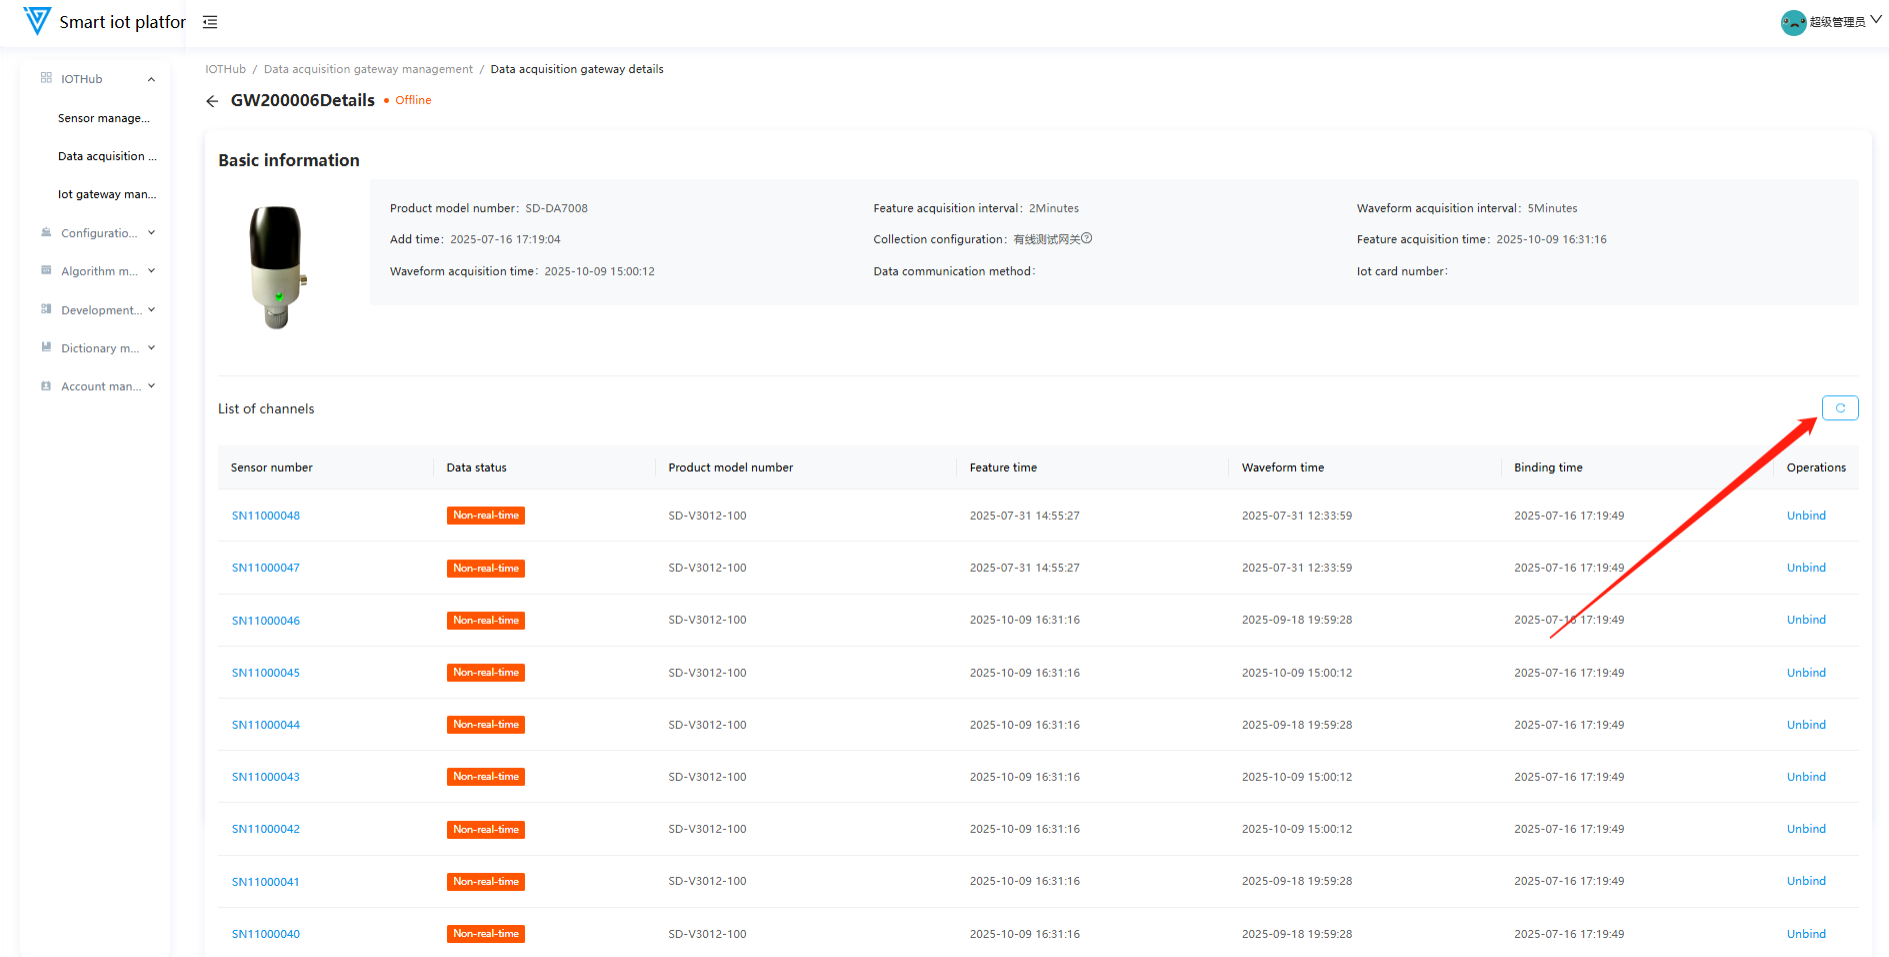Click the user avatar icon
This screenshot has width=1889, height=957.
1793,22
